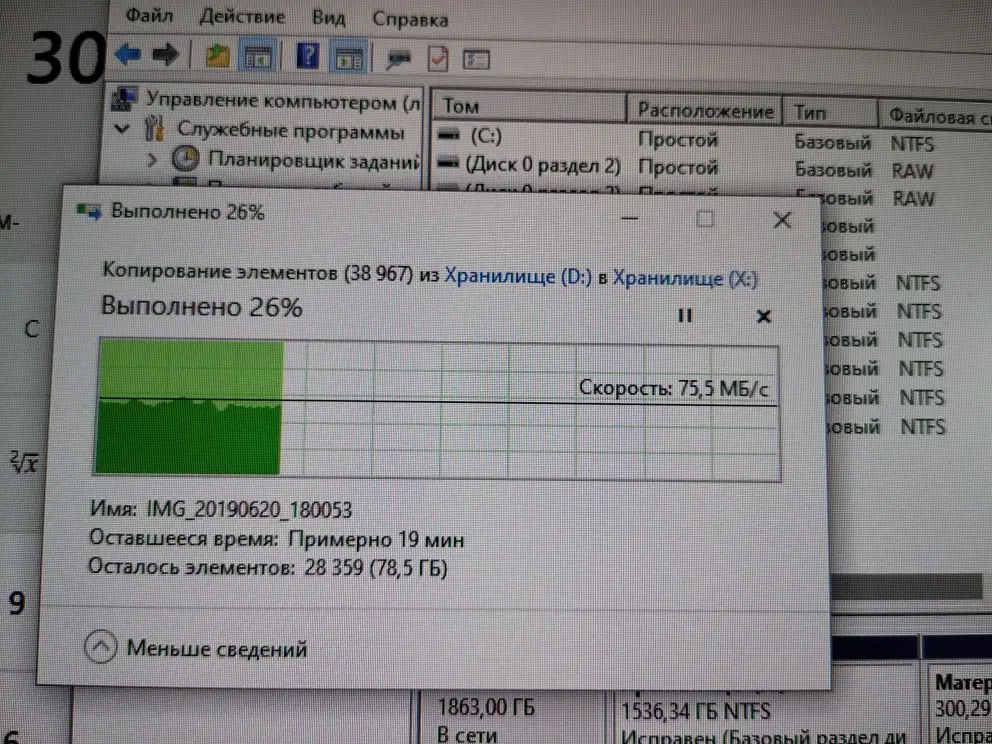Screen dimensions: 992x744
Task: Click RAW cell in Диск 0 раздел 2 row
Action: tap(913, 171)
